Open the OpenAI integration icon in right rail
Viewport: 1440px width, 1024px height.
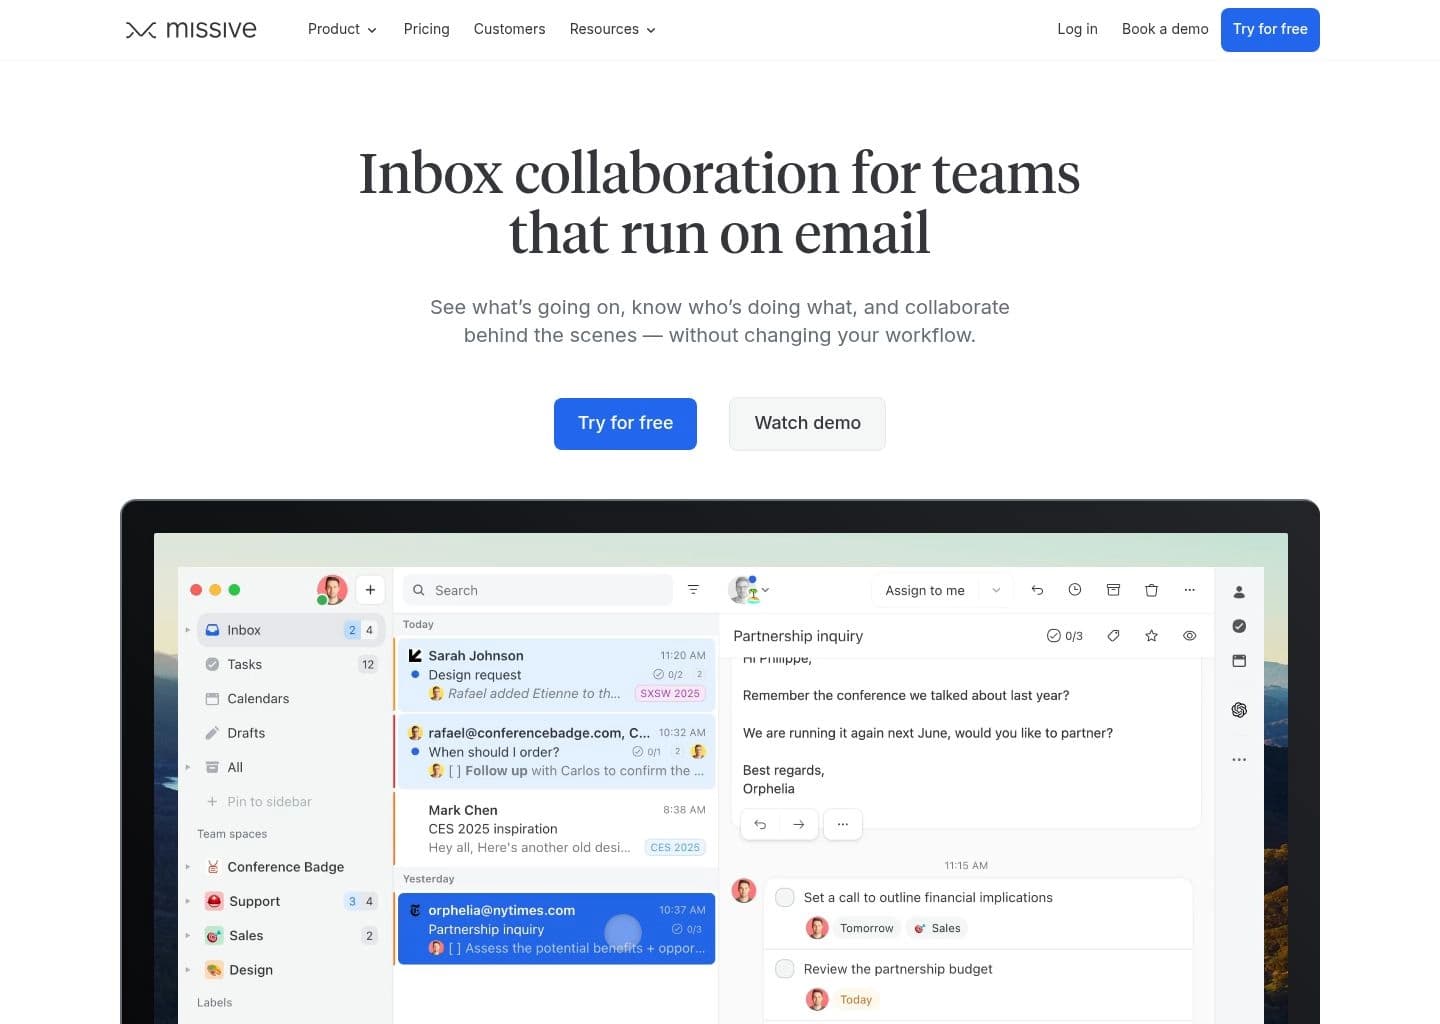coord(1239,710)
